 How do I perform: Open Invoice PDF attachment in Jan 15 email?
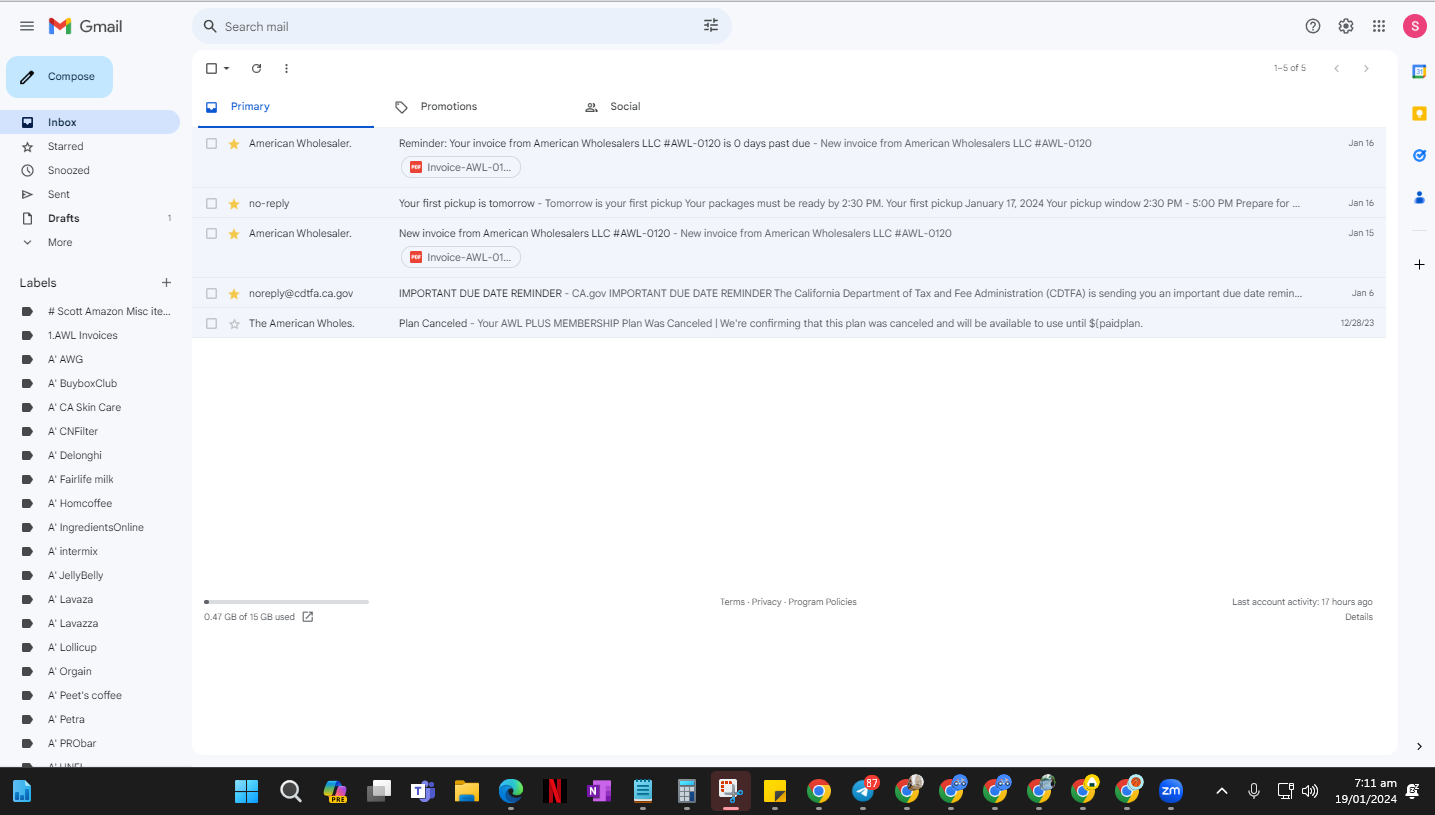coord(461,257)
